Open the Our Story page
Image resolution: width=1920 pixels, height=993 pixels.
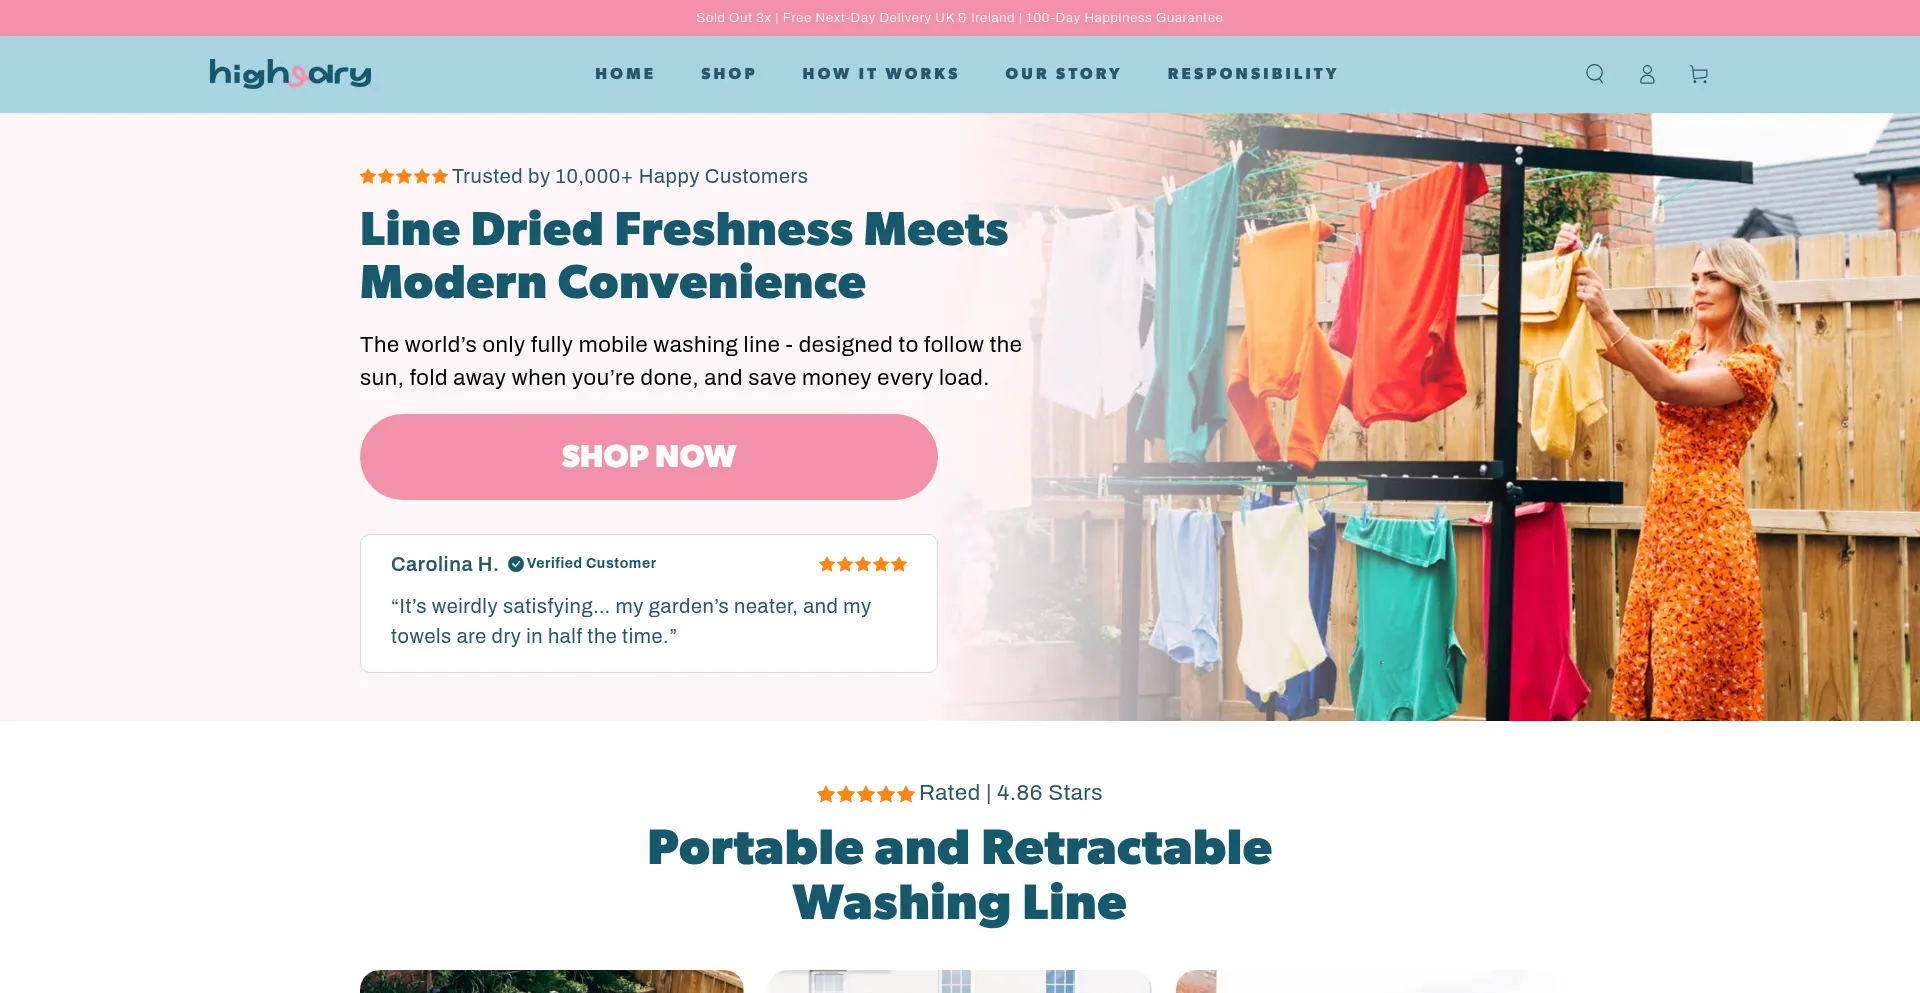pos(1063,74)
